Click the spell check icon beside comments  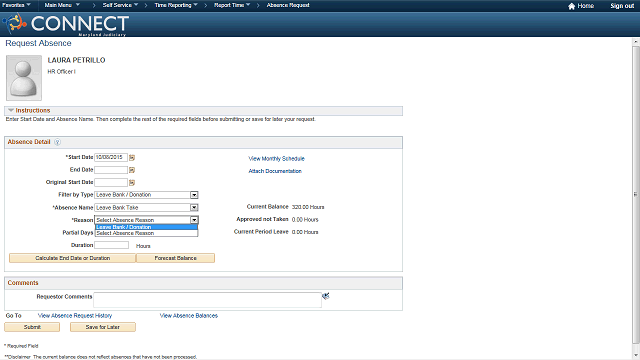(326, 296)
